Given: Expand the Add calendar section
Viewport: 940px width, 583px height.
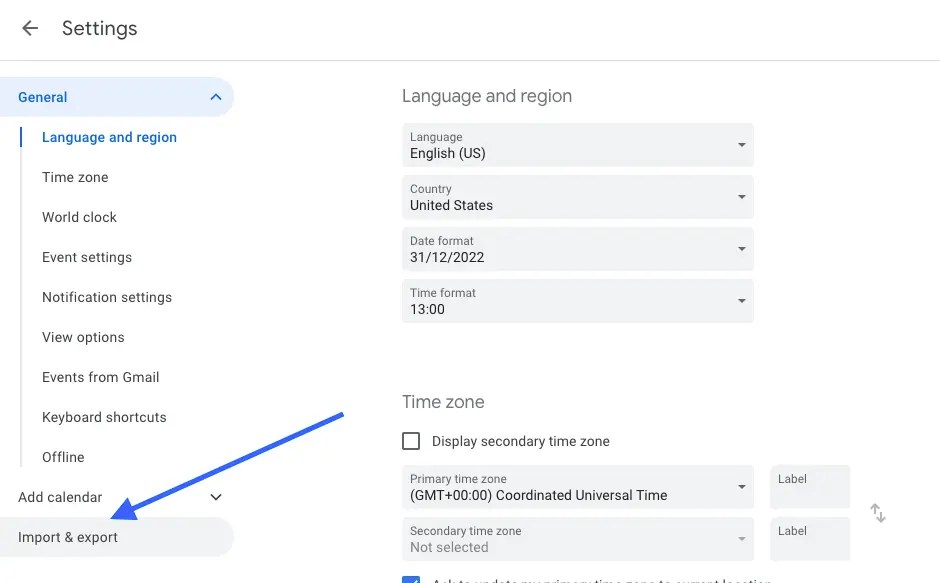Looking at the screenshot, I should click(215, 497).
